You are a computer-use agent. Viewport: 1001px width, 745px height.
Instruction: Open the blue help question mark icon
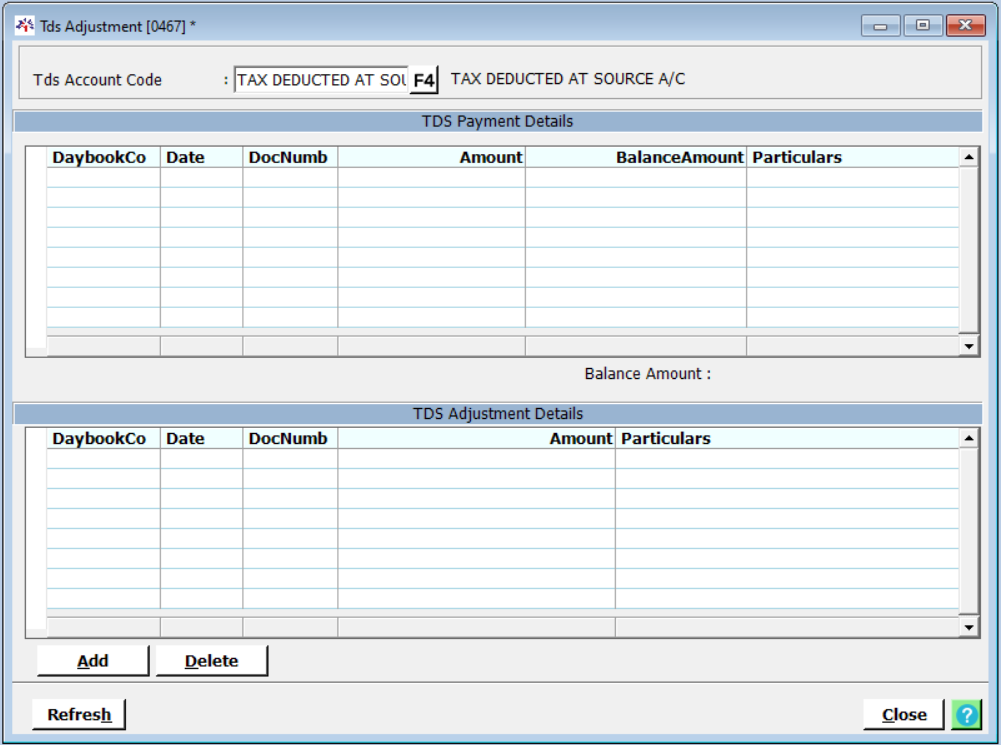tap(966, 715)
